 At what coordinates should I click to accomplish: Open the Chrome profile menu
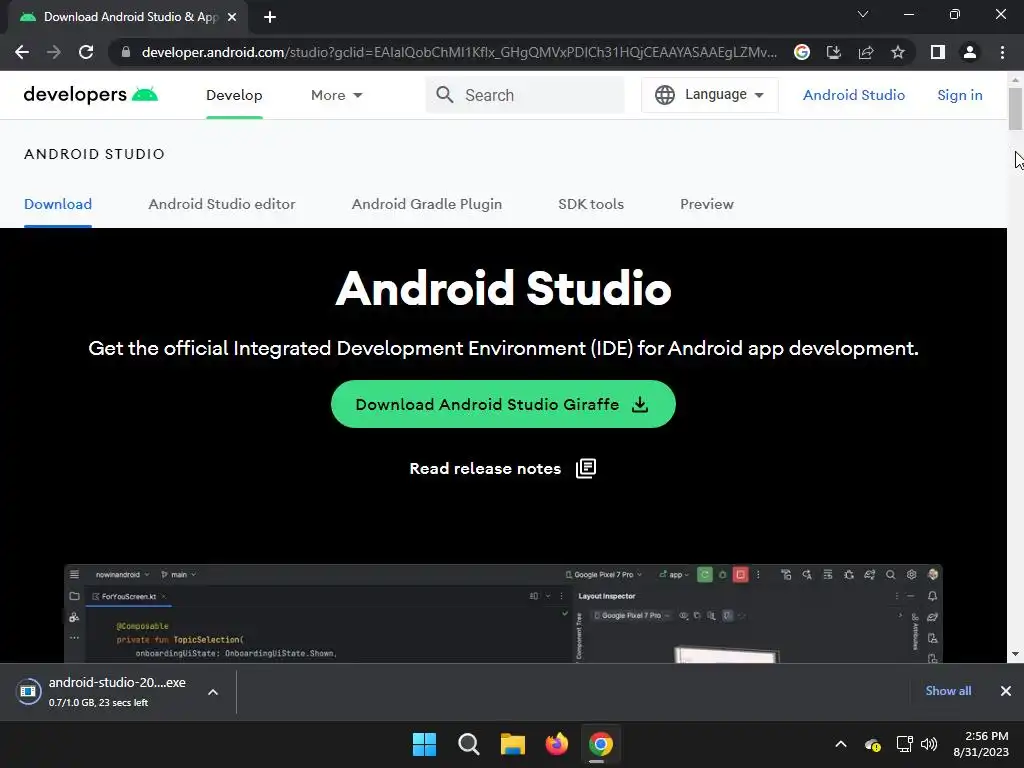point(970,52)
